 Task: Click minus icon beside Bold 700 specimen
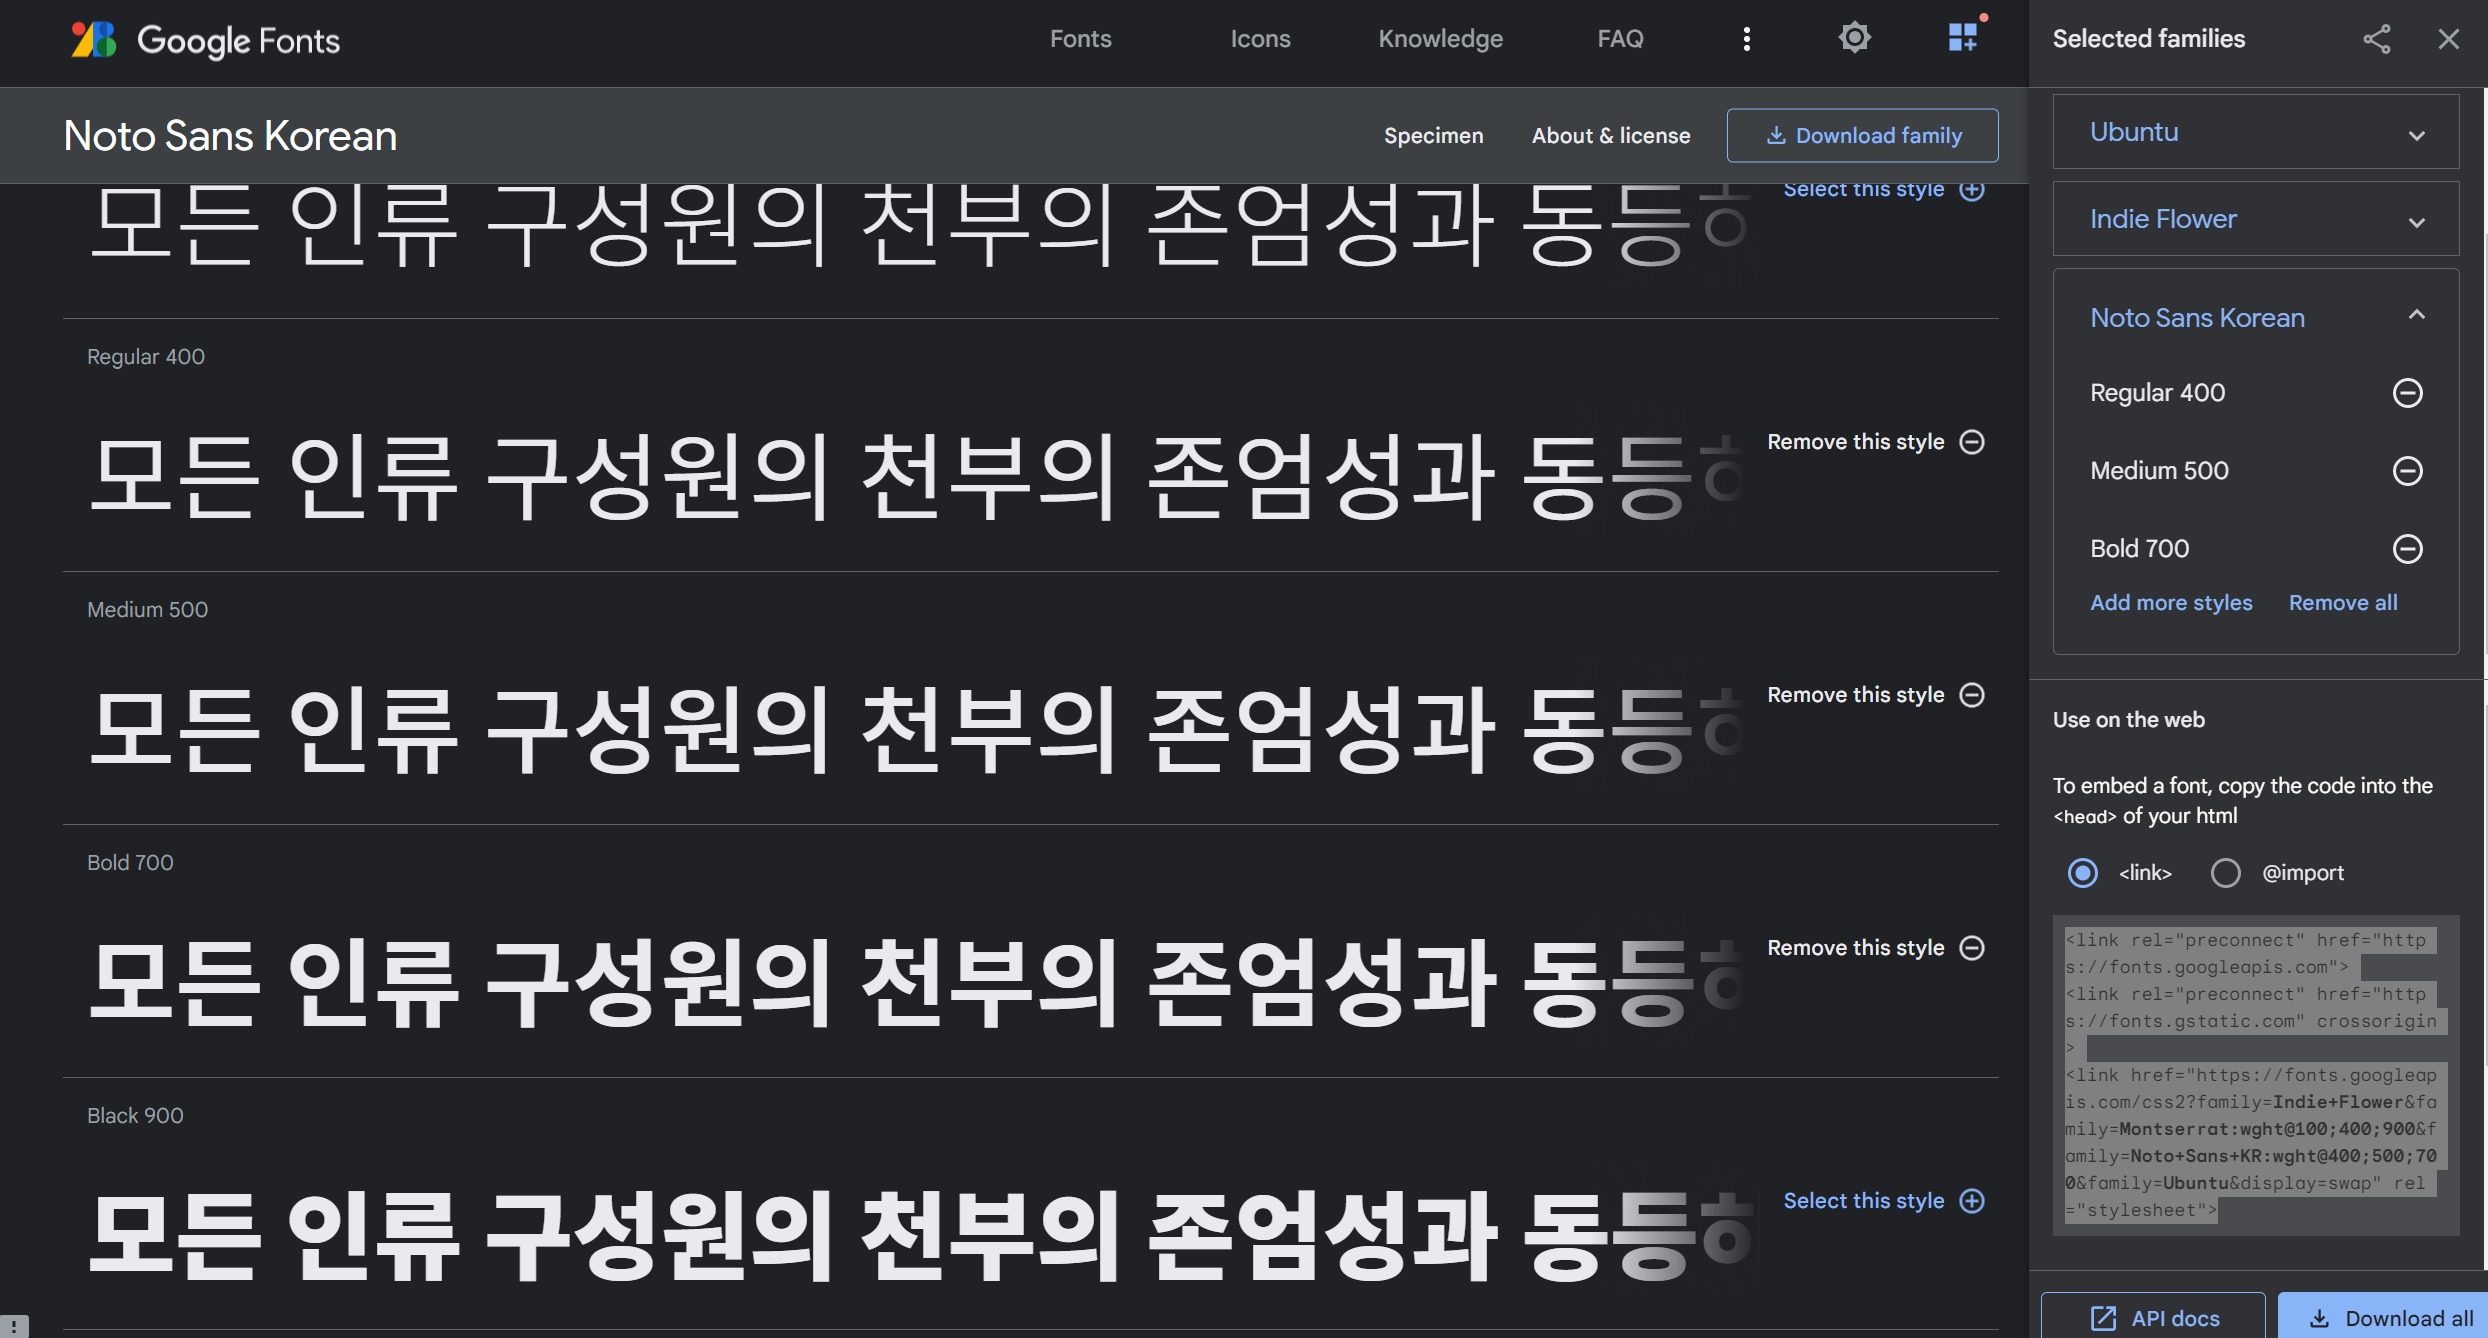[x=1972, y=948]
